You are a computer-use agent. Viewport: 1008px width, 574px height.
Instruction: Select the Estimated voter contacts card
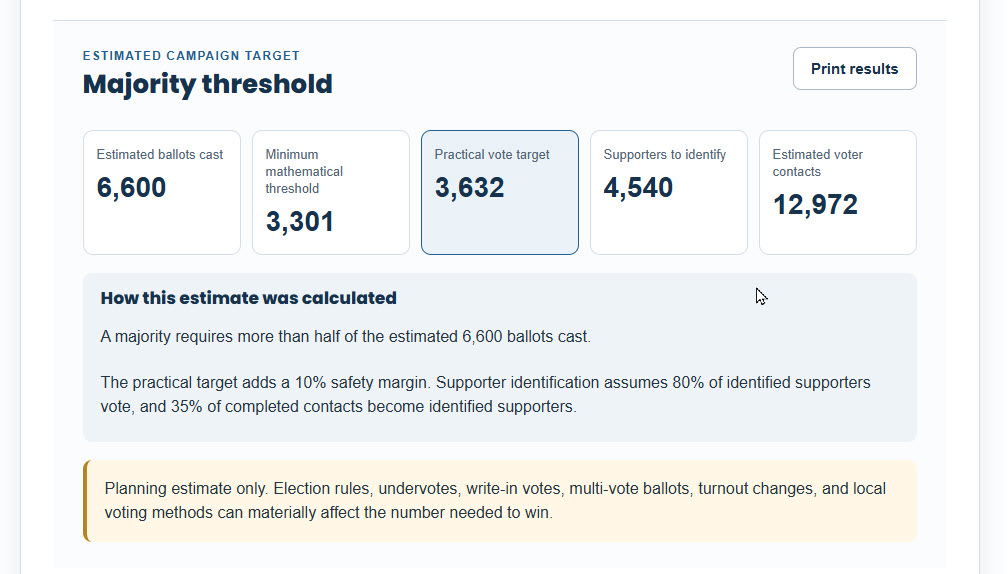point(838,193)
